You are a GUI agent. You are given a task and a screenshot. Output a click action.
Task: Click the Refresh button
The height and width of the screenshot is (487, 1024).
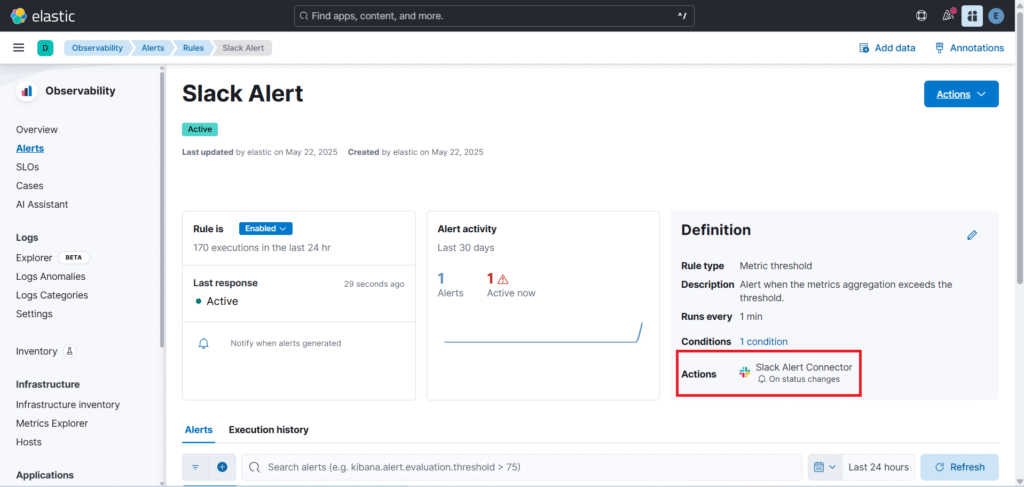click(x=959, y=467)
